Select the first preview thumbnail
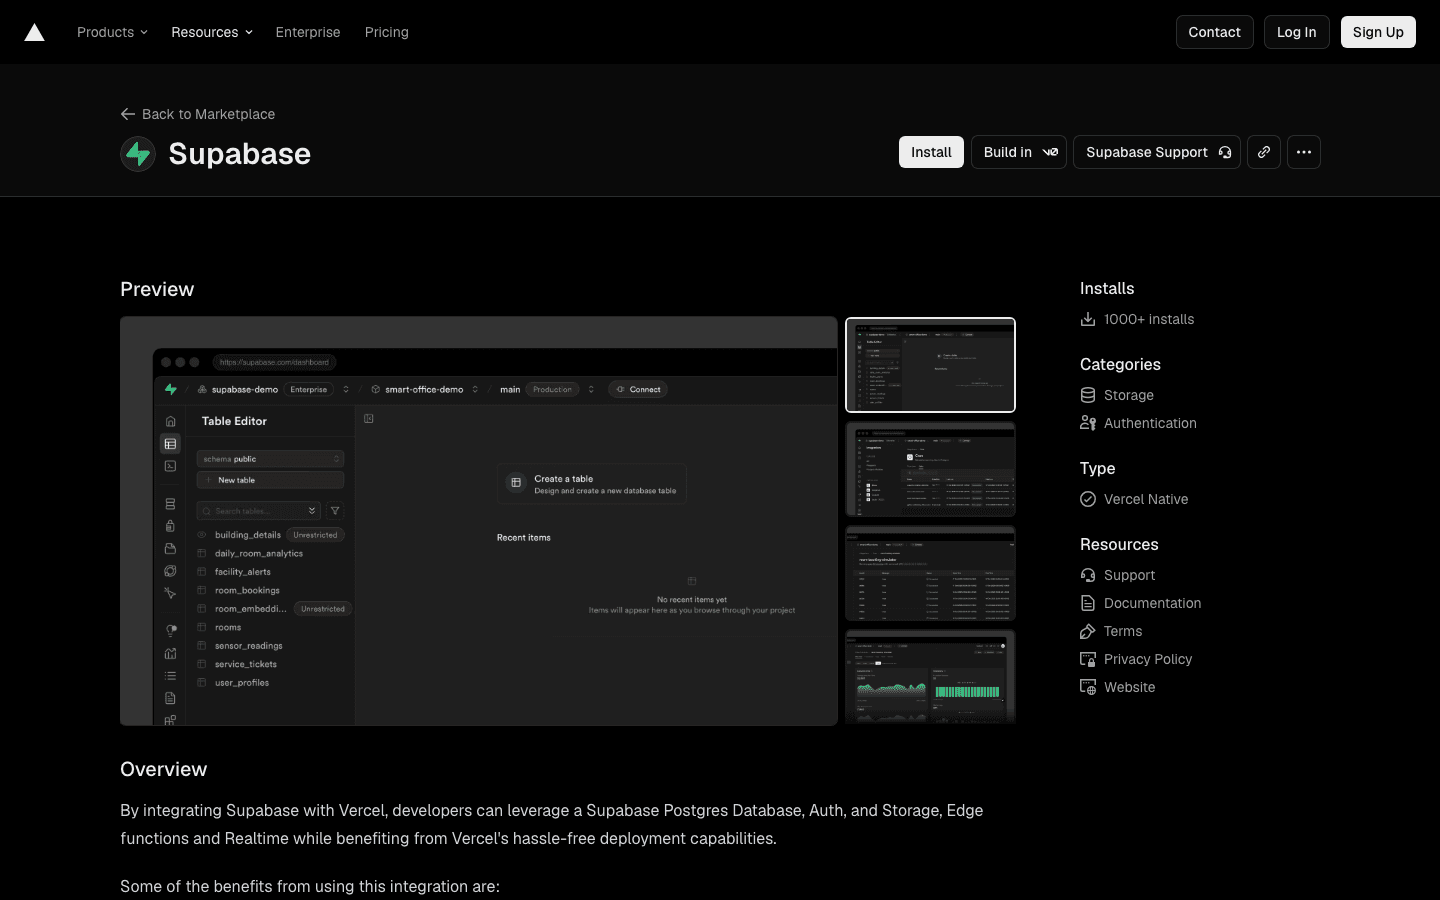This screenshot has height=900, width=1440. pos(931,365)
